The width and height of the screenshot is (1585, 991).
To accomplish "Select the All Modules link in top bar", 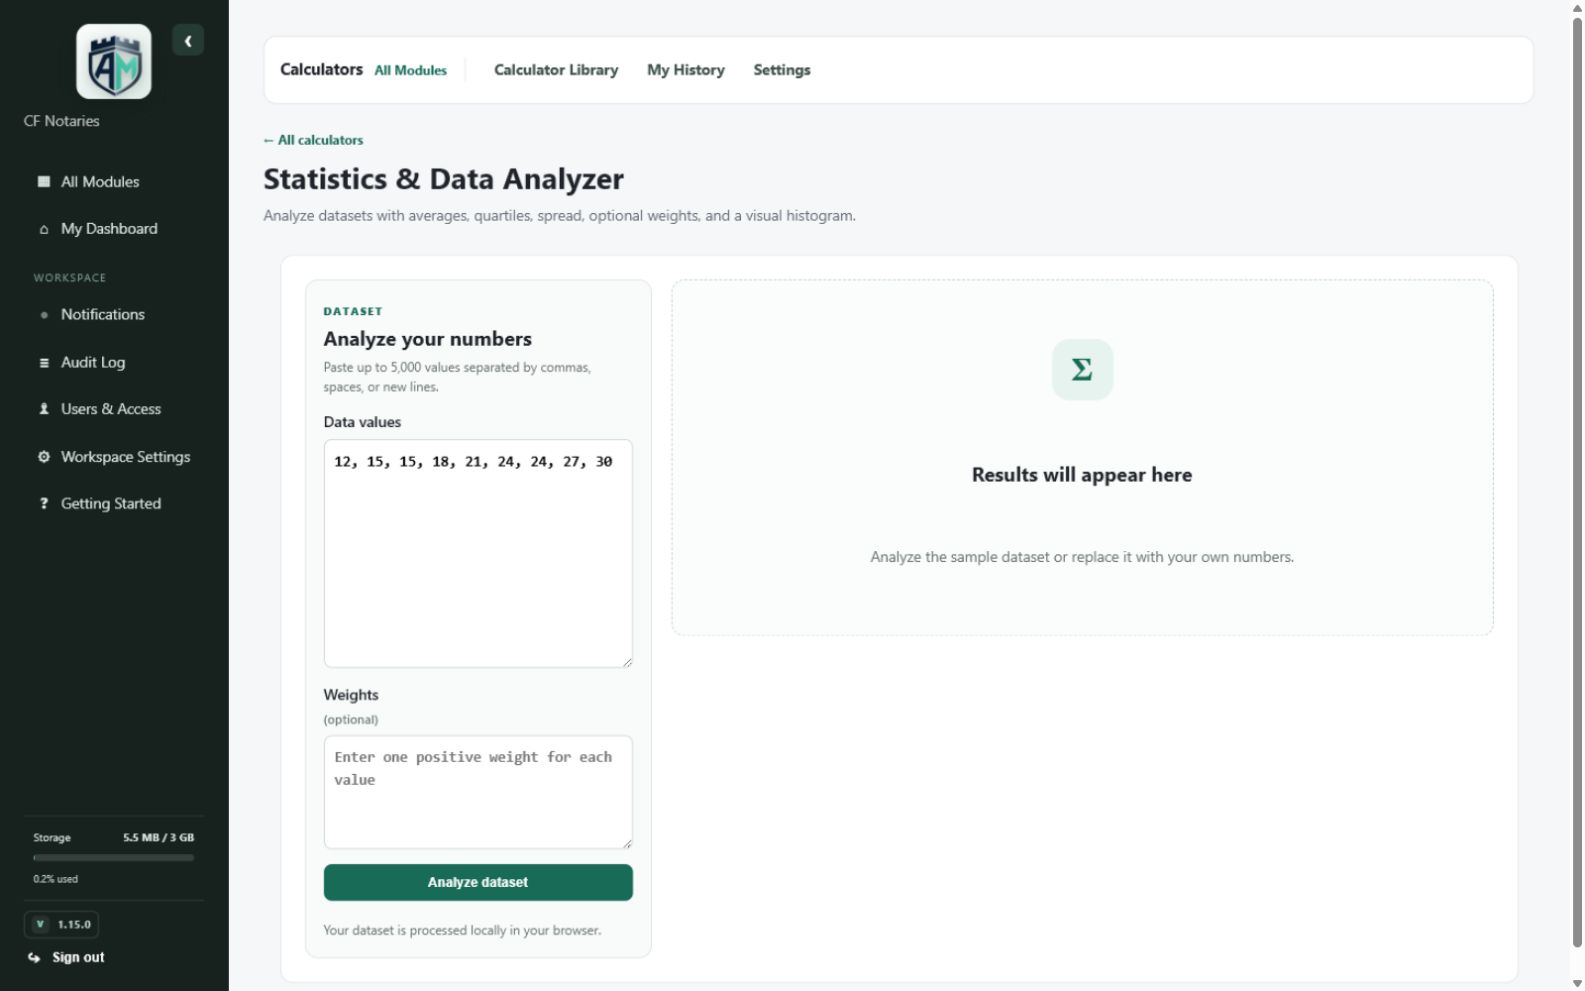I will 410,71.
